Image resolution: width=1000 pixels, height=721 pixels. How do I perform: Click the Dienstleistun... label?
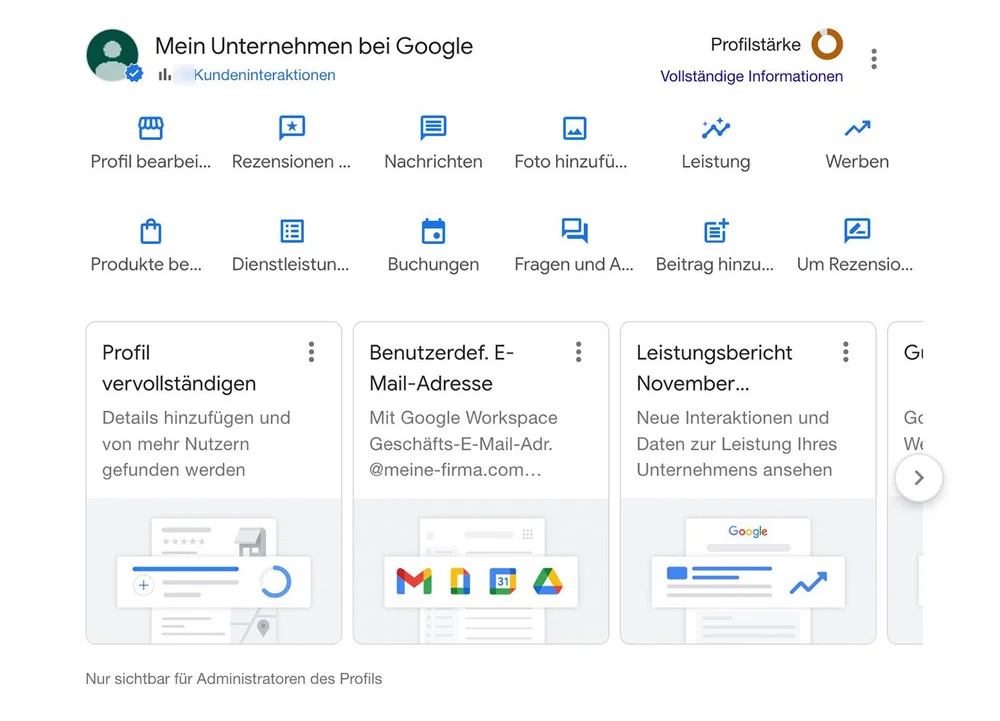(290, 264)
